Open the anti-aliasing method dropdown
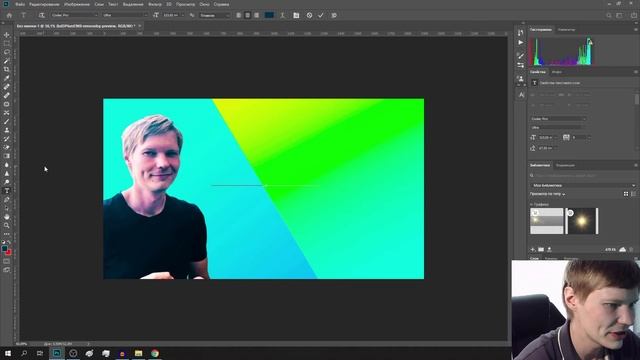The image size is (640, 360). click(x=215, y=15)
